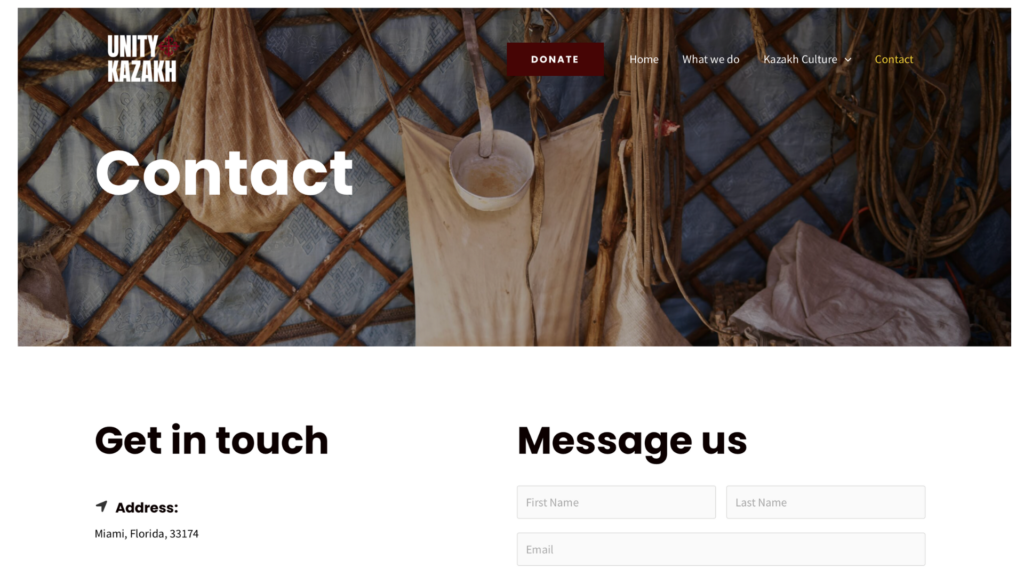Open the What we do page
Image resolution: width=1024 pixels, height=576 pixels.
711,59
